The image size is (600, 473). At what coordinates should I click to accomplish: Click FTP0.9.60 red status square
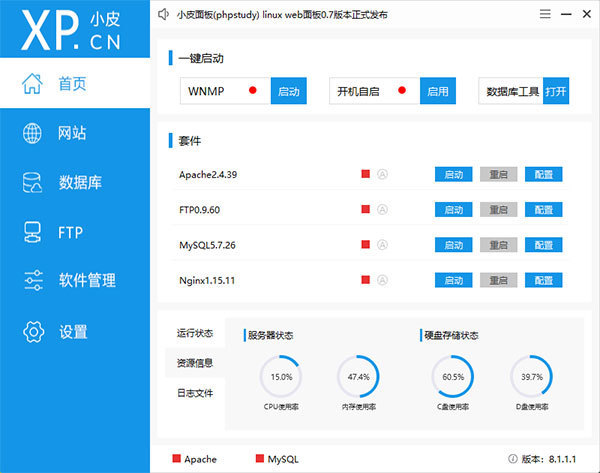[x=366, y=209]
